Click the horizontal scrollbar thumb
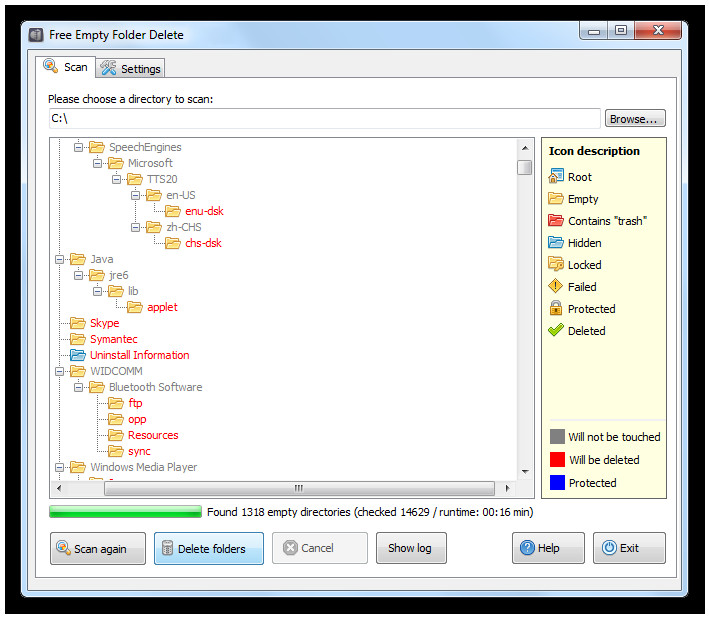 click(299, 488)
